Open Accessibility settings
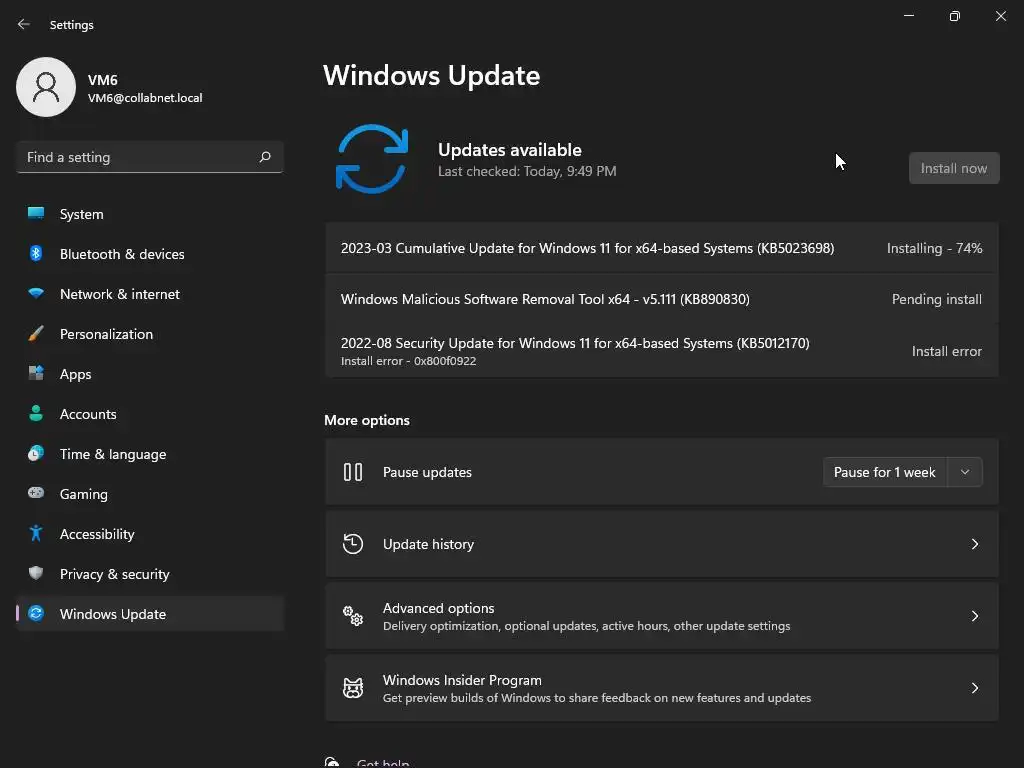The image size is (1024, 768). coord(150,534)
